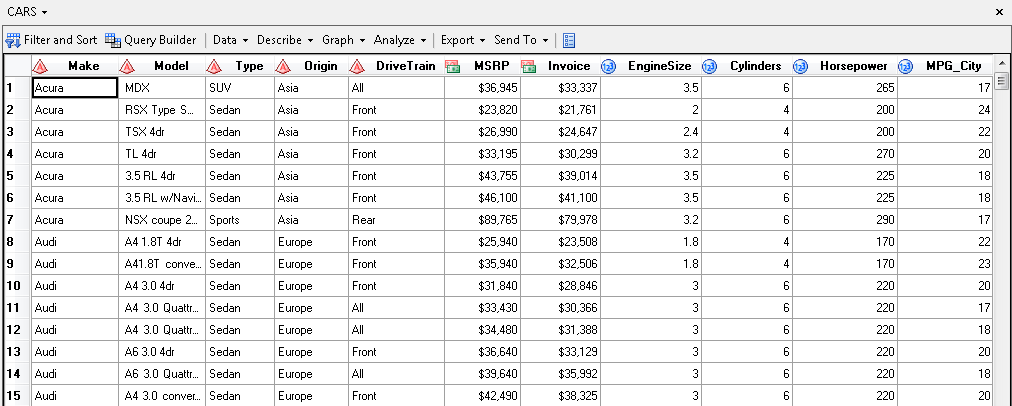Select row header number 15
Viewport: 1012px width, 406px height.
(17, 395)
